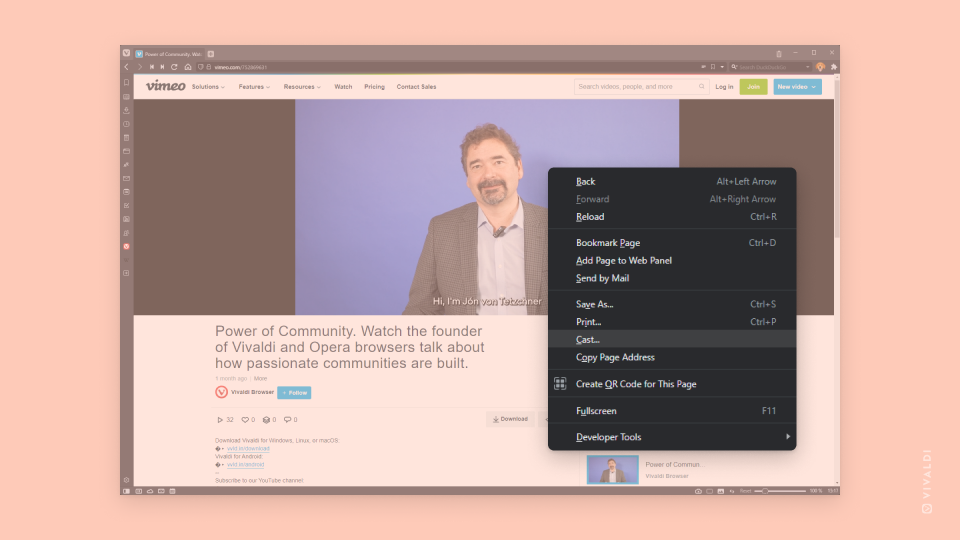Open the Reader view icon

coord(703,67)
